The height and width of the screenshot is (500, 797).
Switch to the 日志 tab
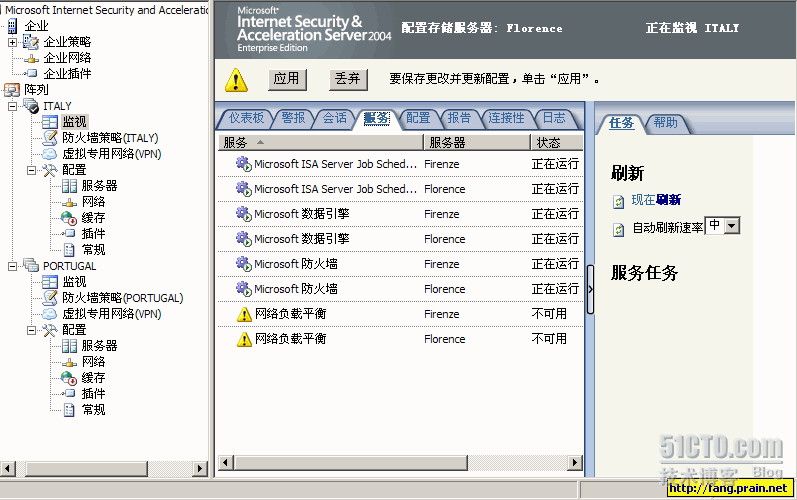pyautogui.click(x=554, y=118)
